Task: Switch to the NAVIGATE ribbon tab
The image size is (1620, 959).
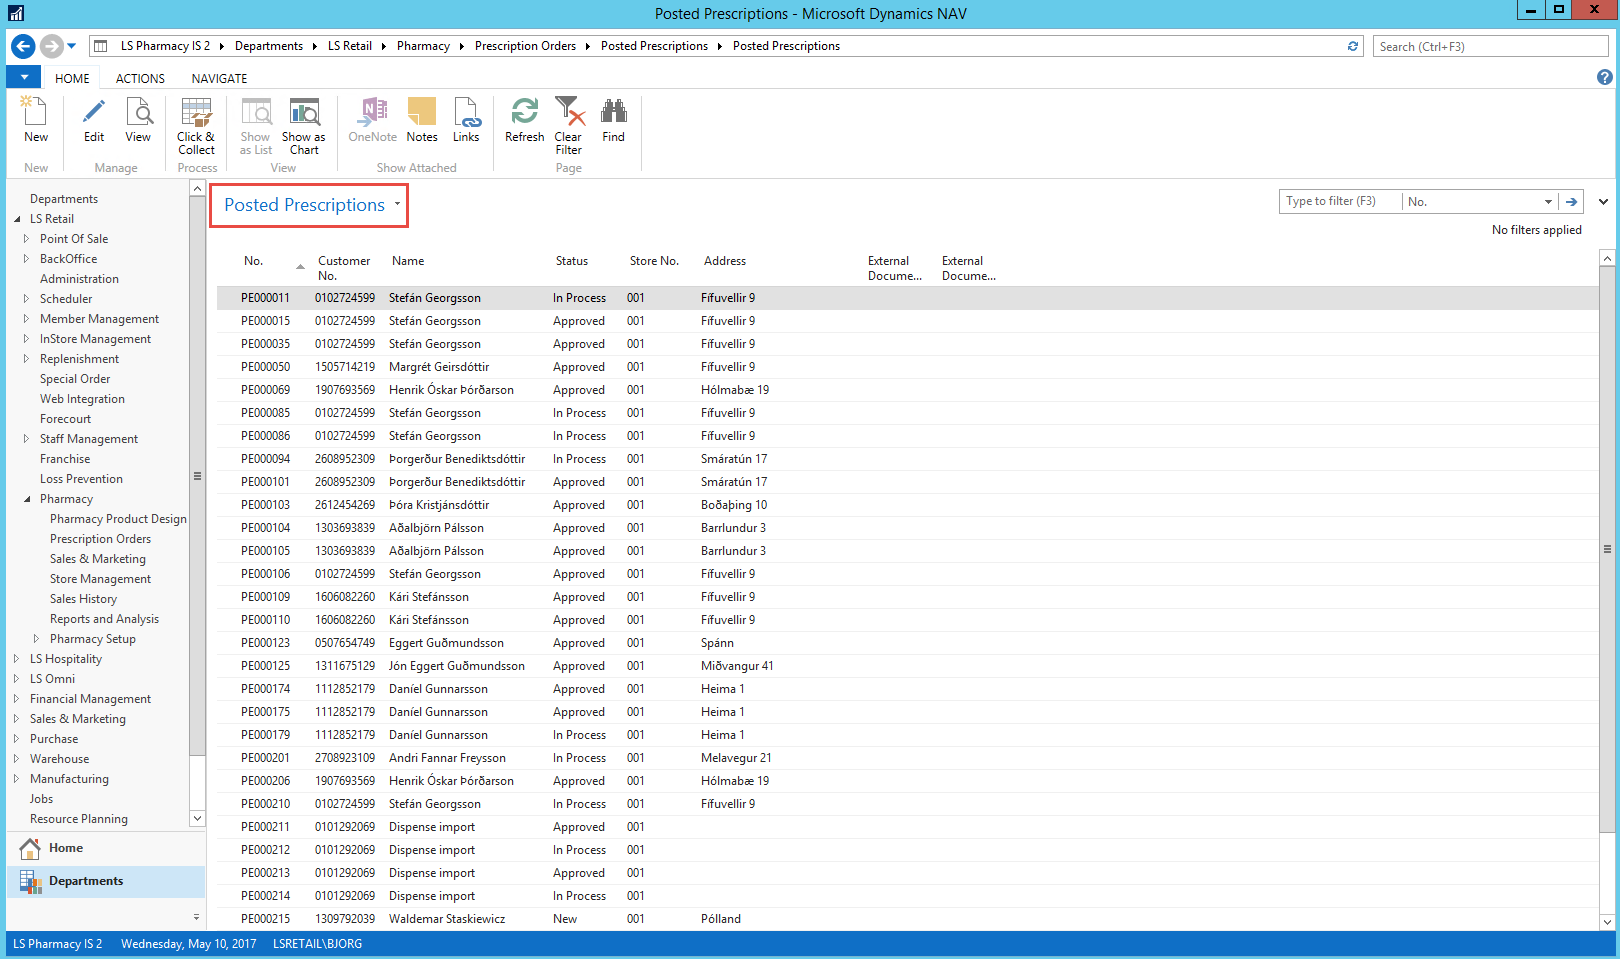Action: pyautogui.click(x=219, y=78)
